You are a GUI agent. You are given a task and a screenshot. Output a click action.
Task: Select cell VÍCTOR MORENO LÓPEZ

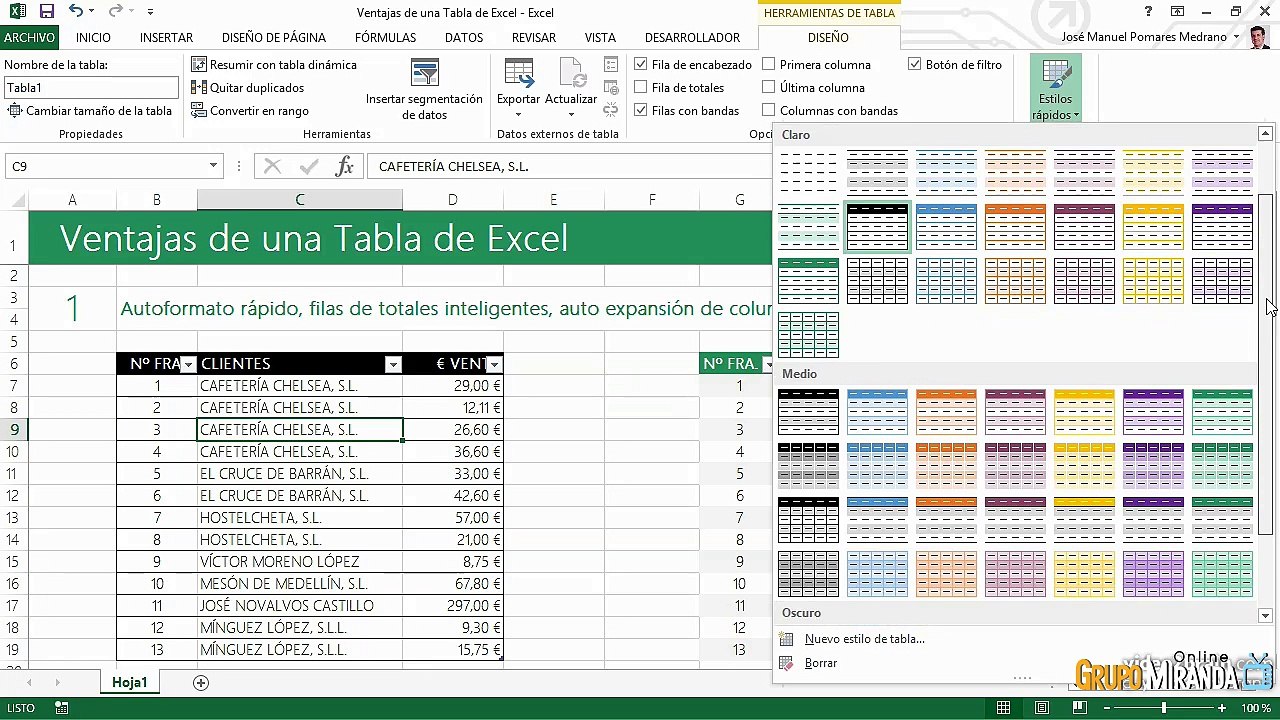300,562
